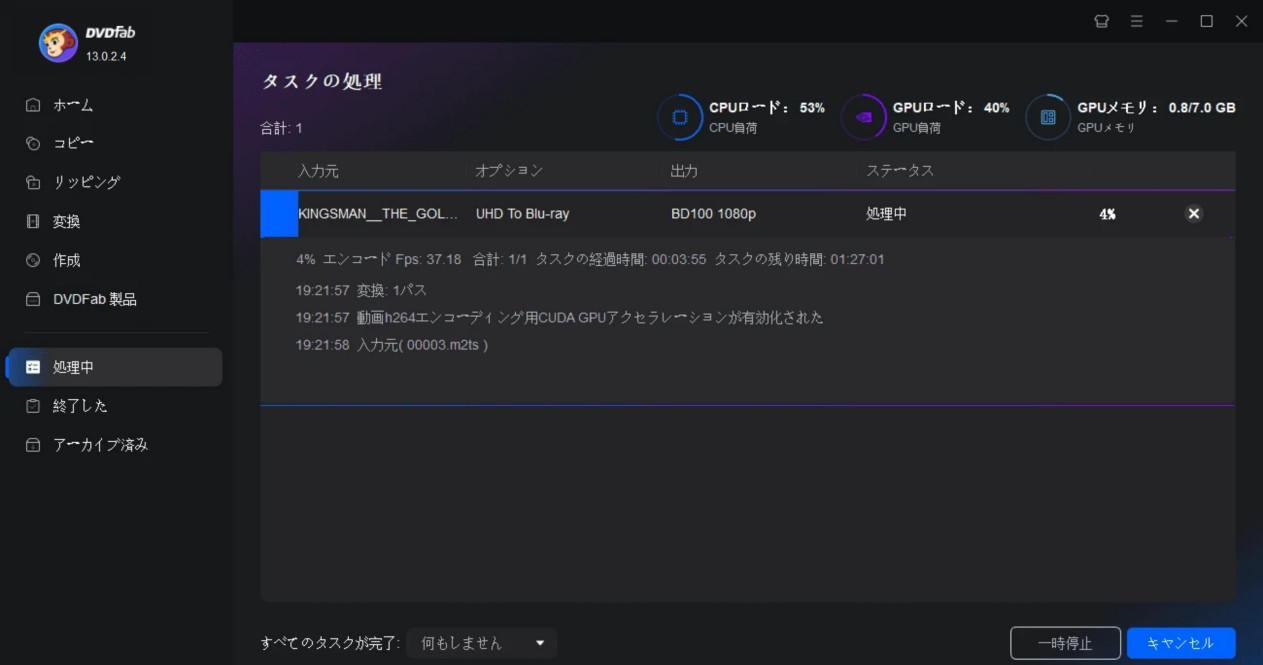Click the 19:21:57 変換: 1パス log line
This screenshot has height=665, width=1263.
(x=361, y=290)
